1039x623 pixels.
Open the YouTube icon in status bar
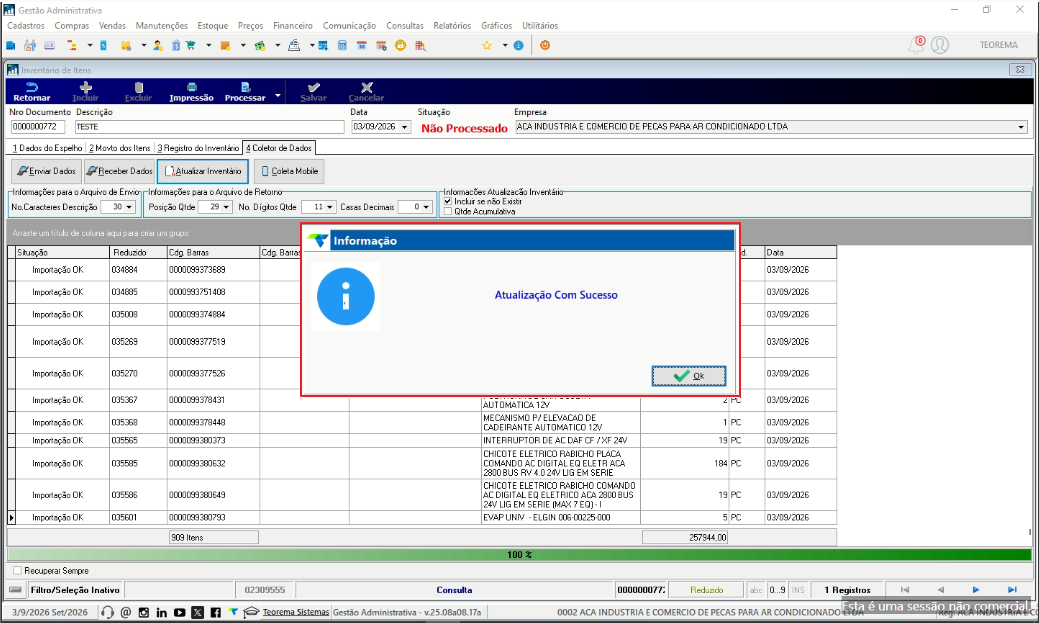pyautogui.click(x=180, y=612)
